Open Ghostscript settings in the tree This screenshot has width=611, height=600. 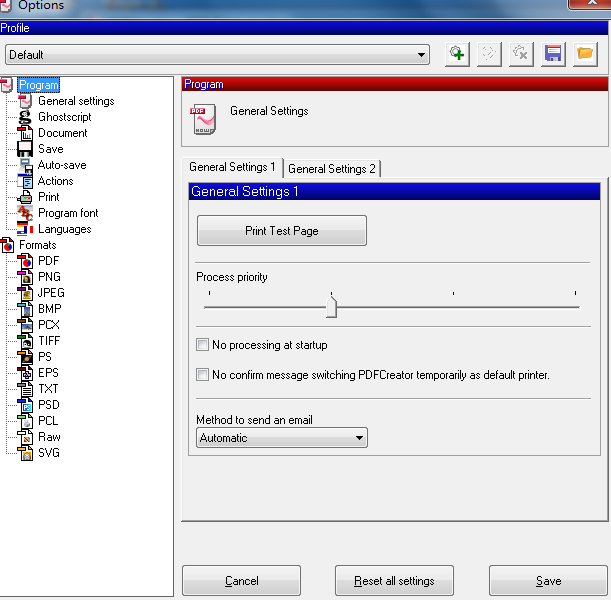(x=64, y=117)
